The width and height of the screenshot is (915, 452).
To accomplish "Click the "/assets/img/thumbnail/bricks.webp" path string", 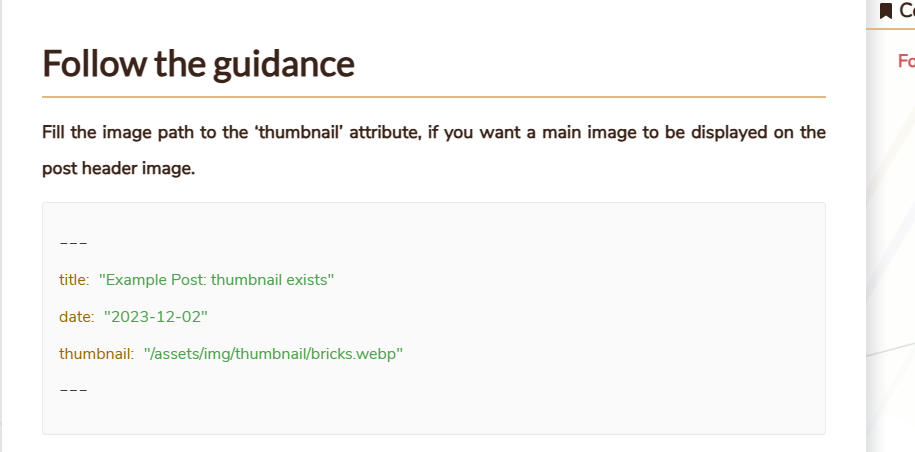I will click(273, 353).
